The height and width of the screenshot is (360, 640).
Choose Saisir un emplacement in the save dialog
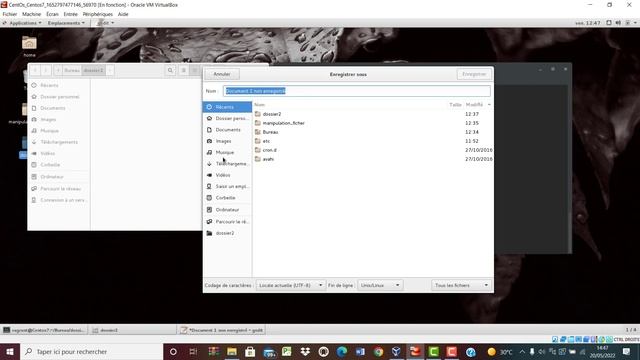[x=227, y=187]
